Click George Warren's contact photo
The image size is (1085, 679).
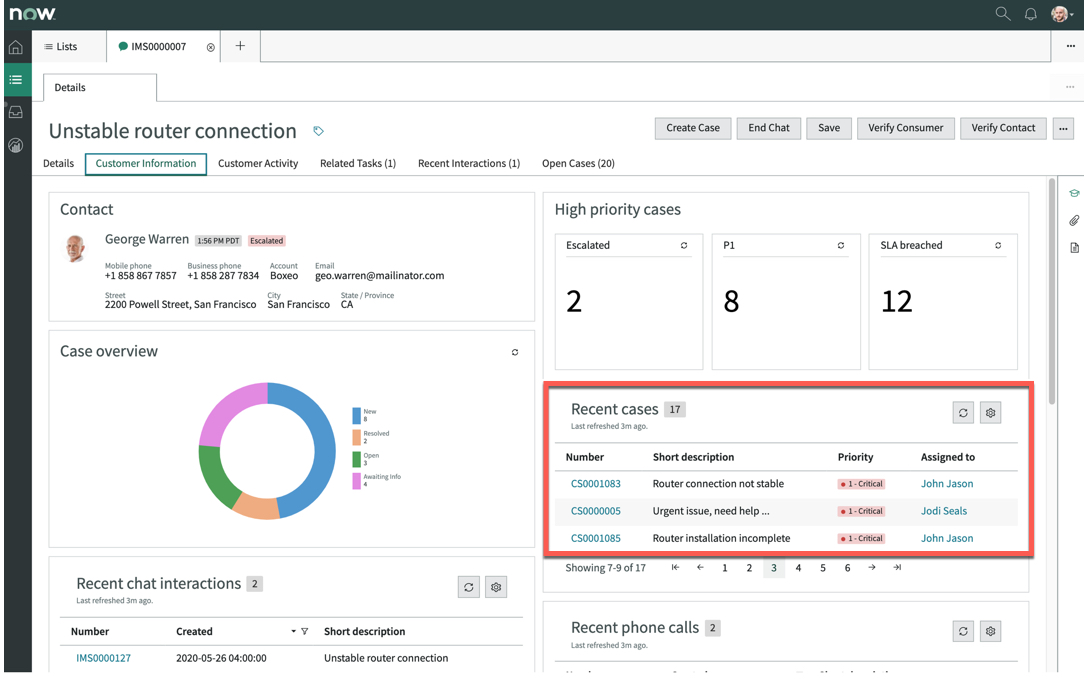75,248
